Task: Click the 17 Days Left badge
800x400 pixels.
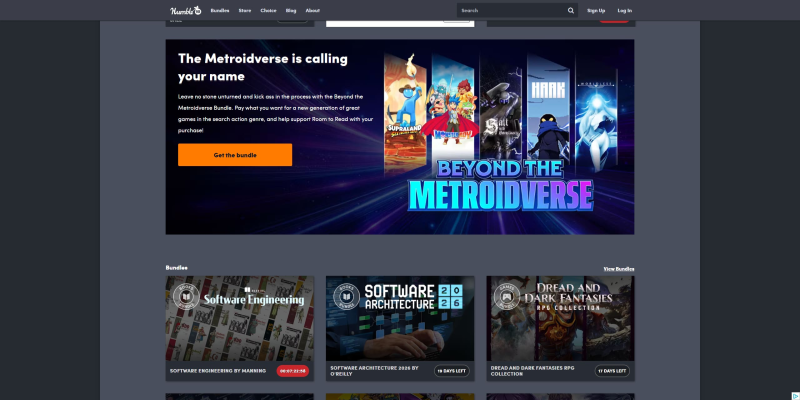Action: (612, 371)
